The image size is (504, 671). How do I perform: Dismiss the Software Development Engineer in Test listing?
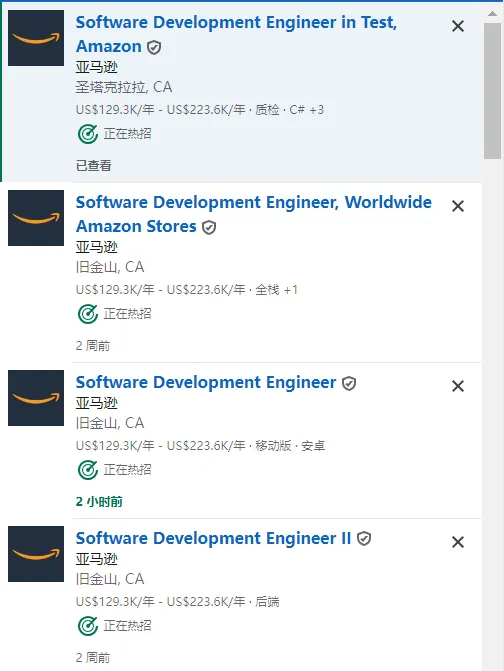pyautogui.click(x=458, y=26)
